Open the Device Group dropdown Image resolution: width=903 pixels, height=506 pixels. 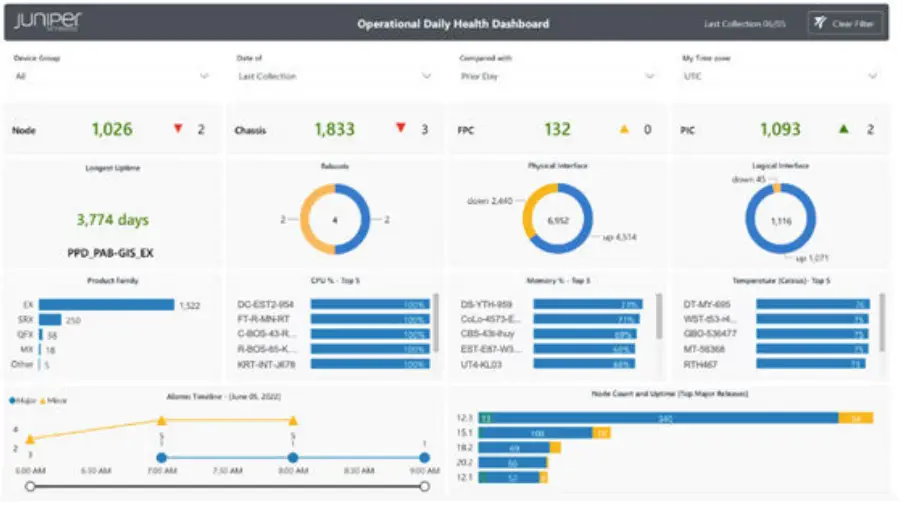111,76
